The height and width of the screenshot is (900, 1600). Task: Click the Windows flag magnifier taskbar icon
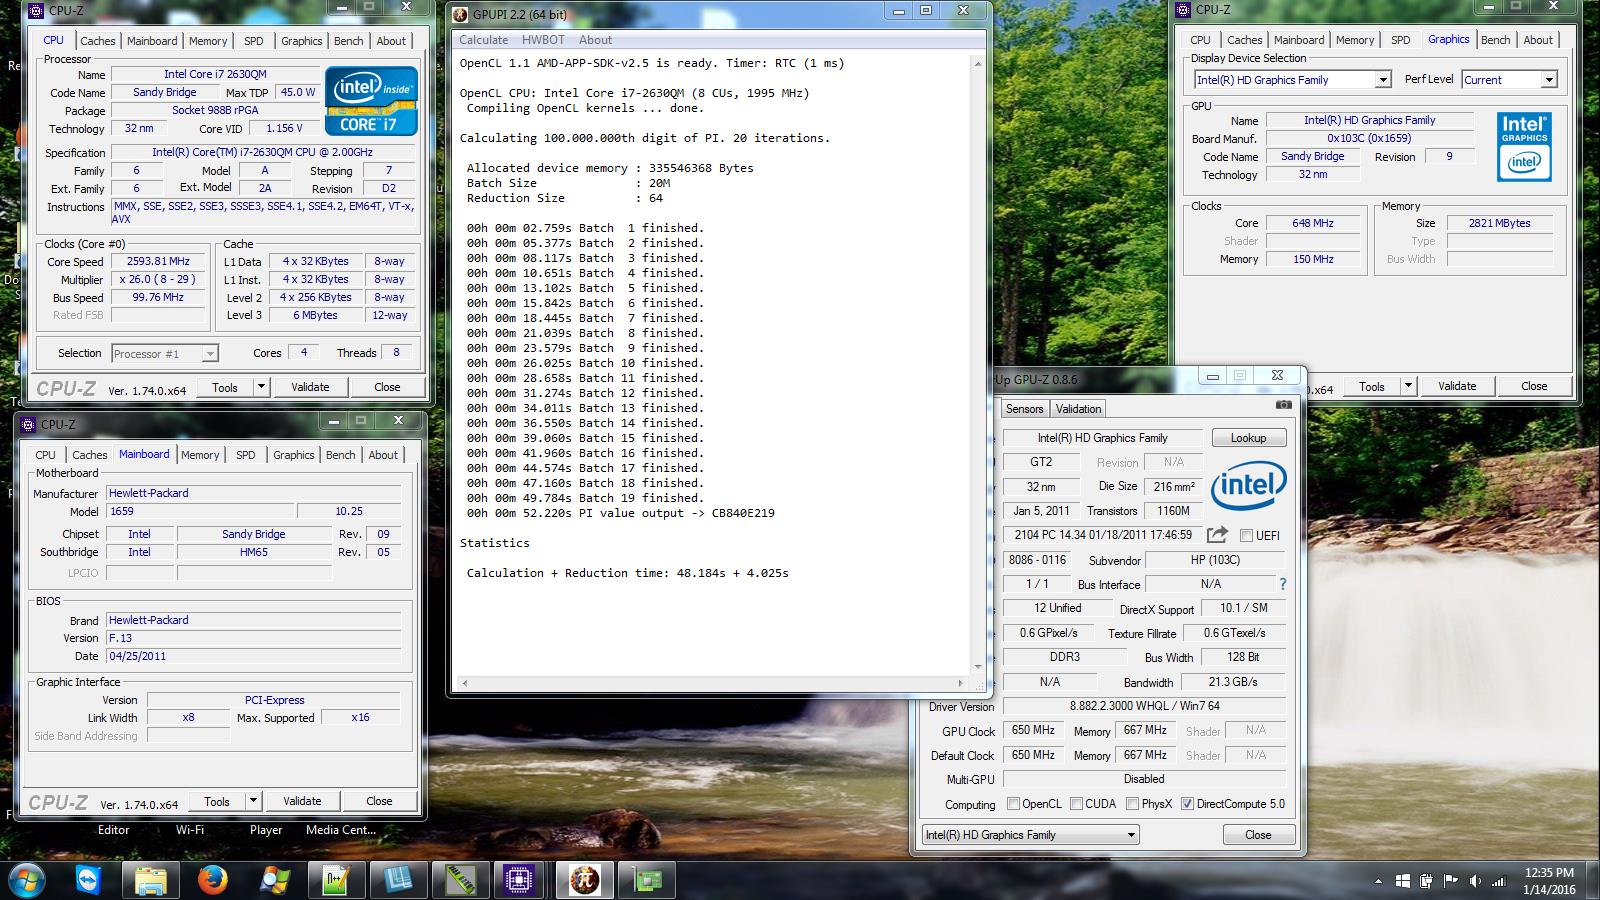[275, 880]
